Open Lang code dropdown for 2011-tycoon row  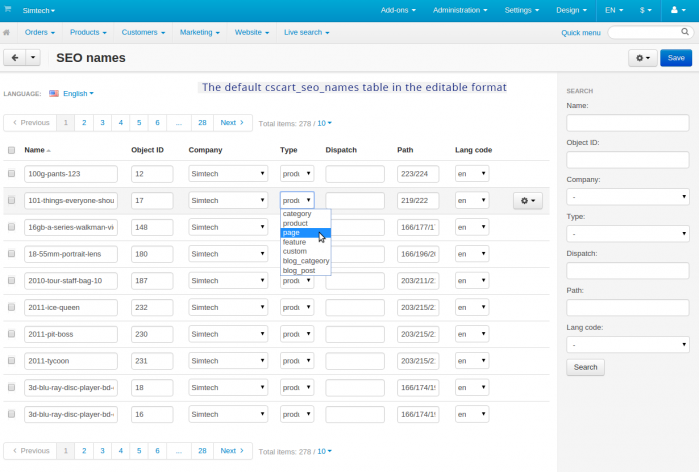tap(472, 361)
